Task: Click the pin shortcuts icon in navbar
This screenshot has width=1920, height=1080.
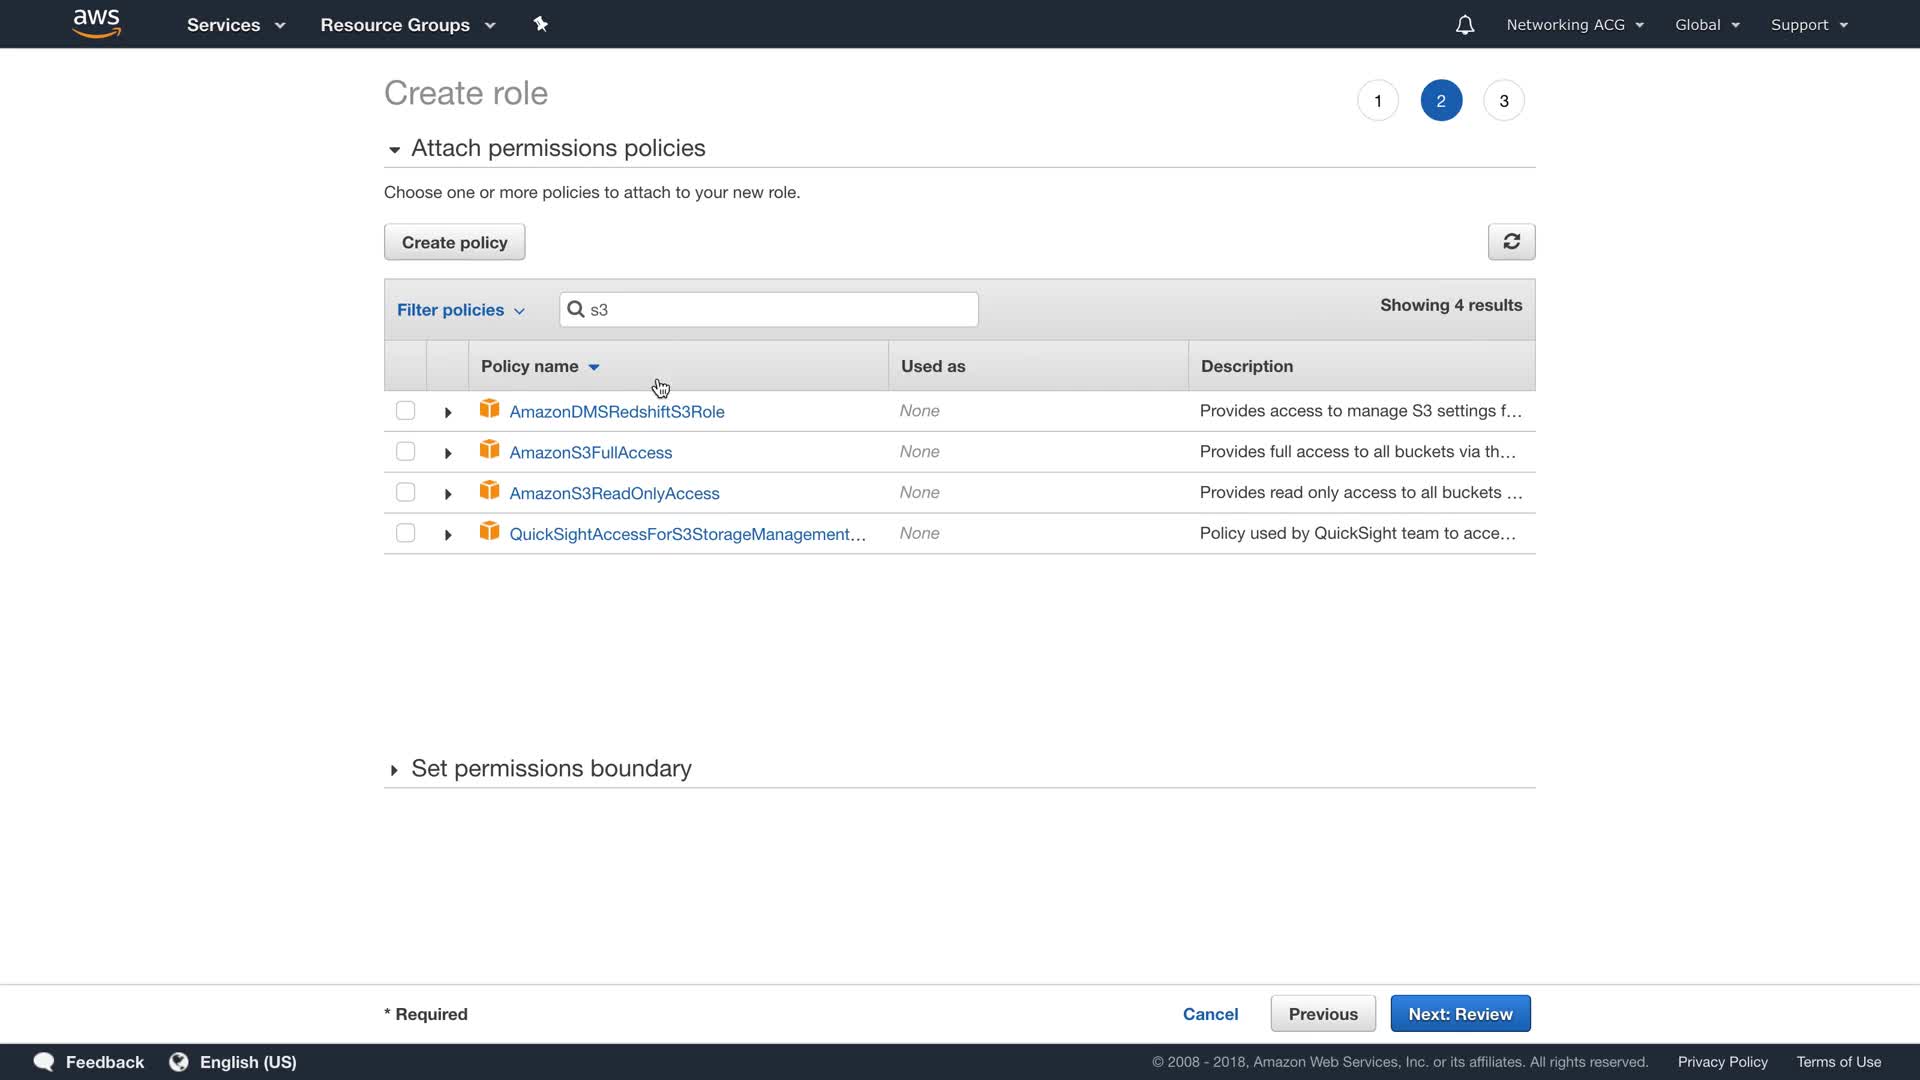Action: pyautogui.click(x=541, y=24)
